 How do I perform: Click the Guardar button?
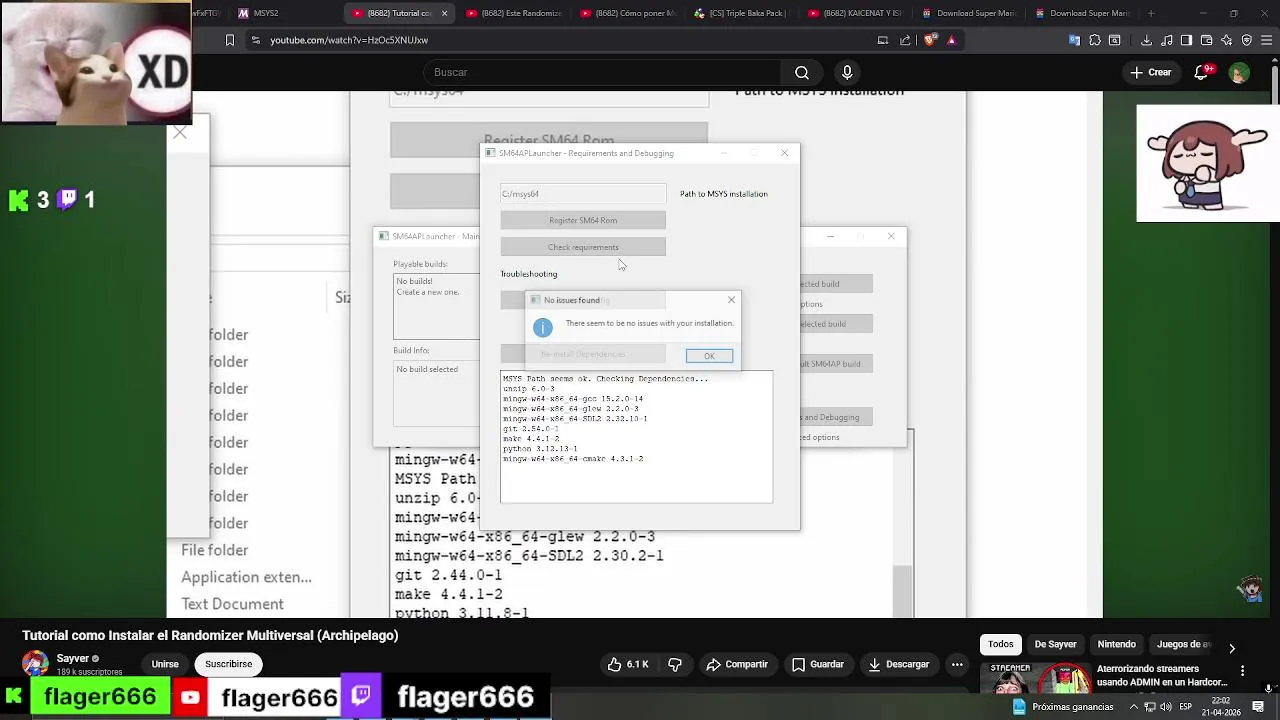[818, 664]
